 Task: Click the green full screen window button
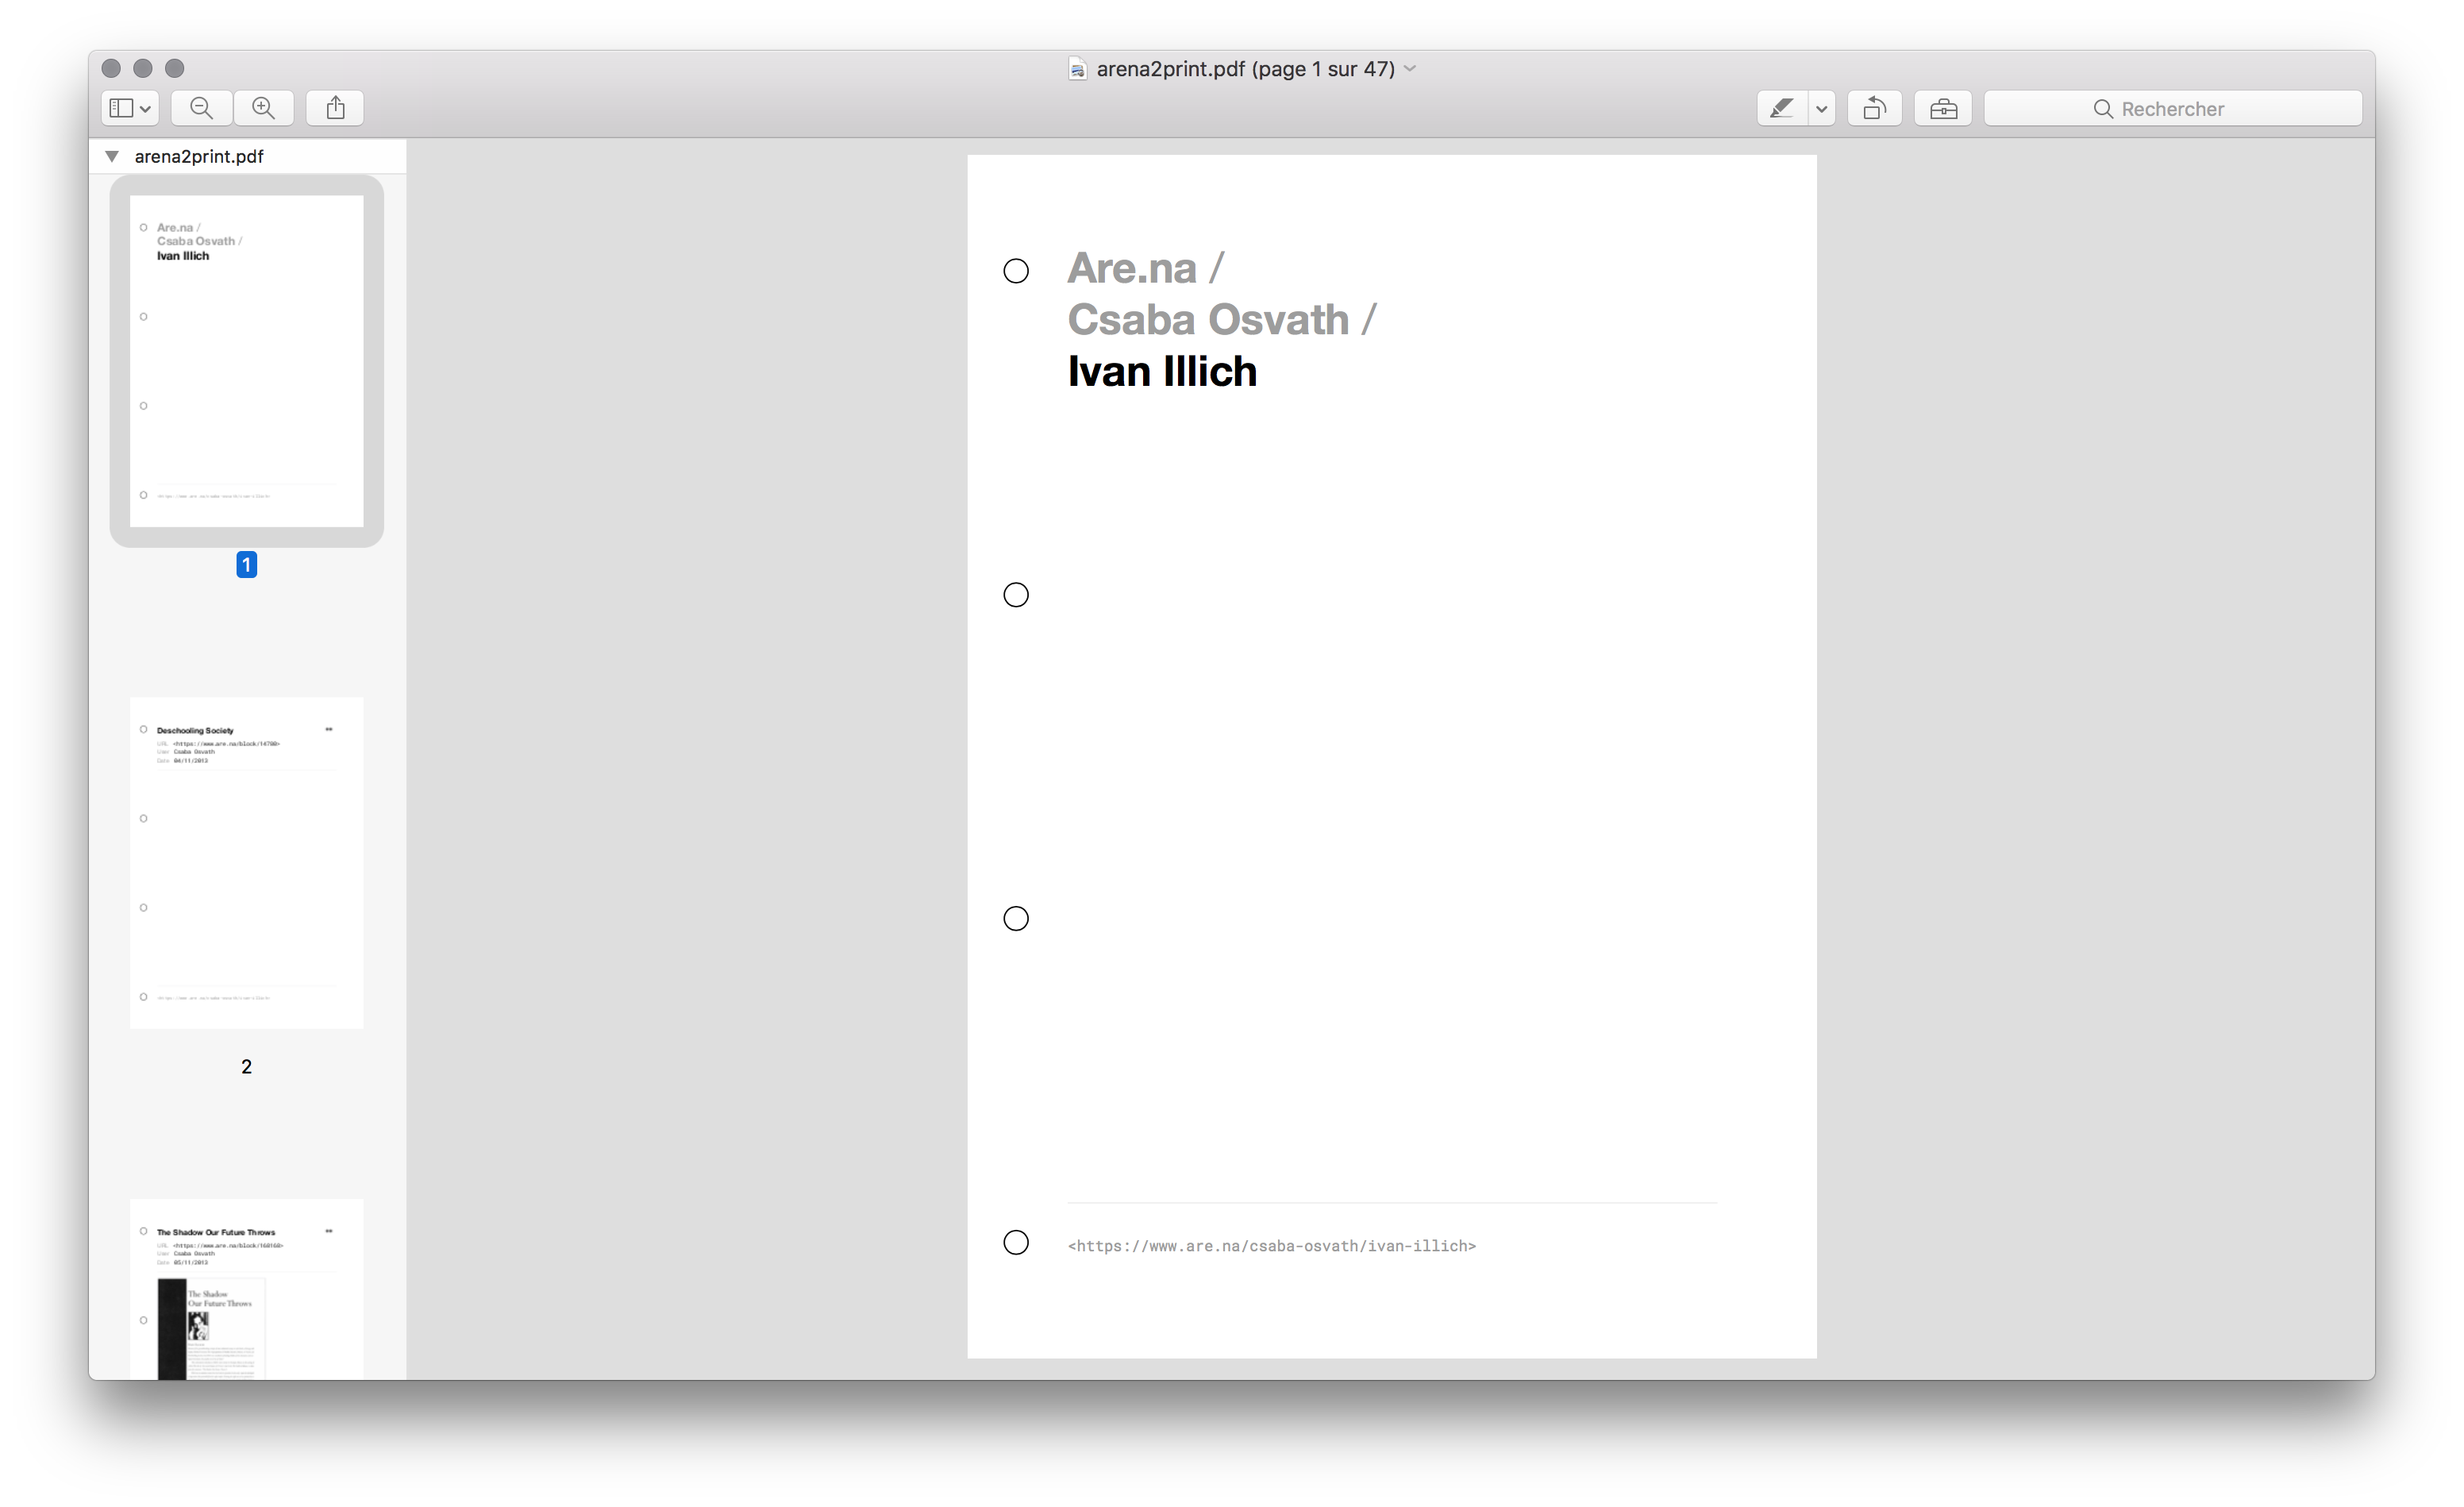[175, 68]
